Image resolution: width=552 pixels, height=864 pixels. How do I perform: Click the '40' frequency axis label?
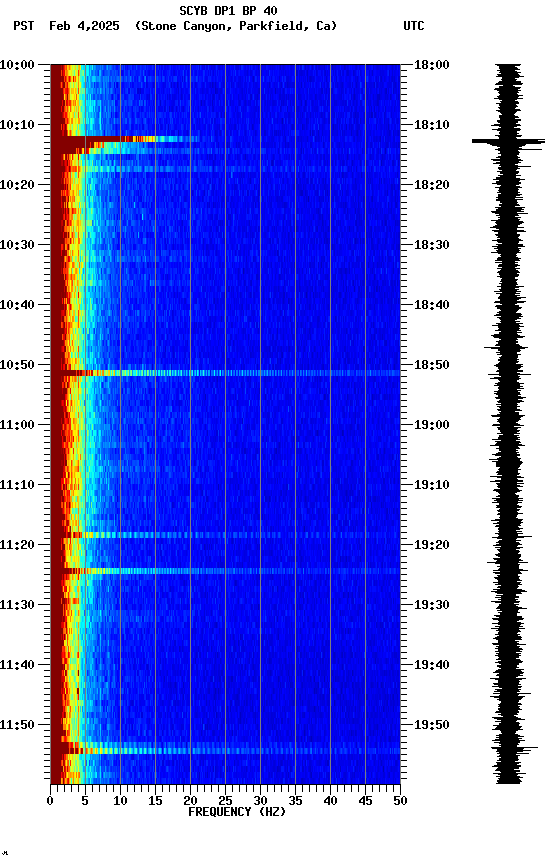[x=330, y=801]
